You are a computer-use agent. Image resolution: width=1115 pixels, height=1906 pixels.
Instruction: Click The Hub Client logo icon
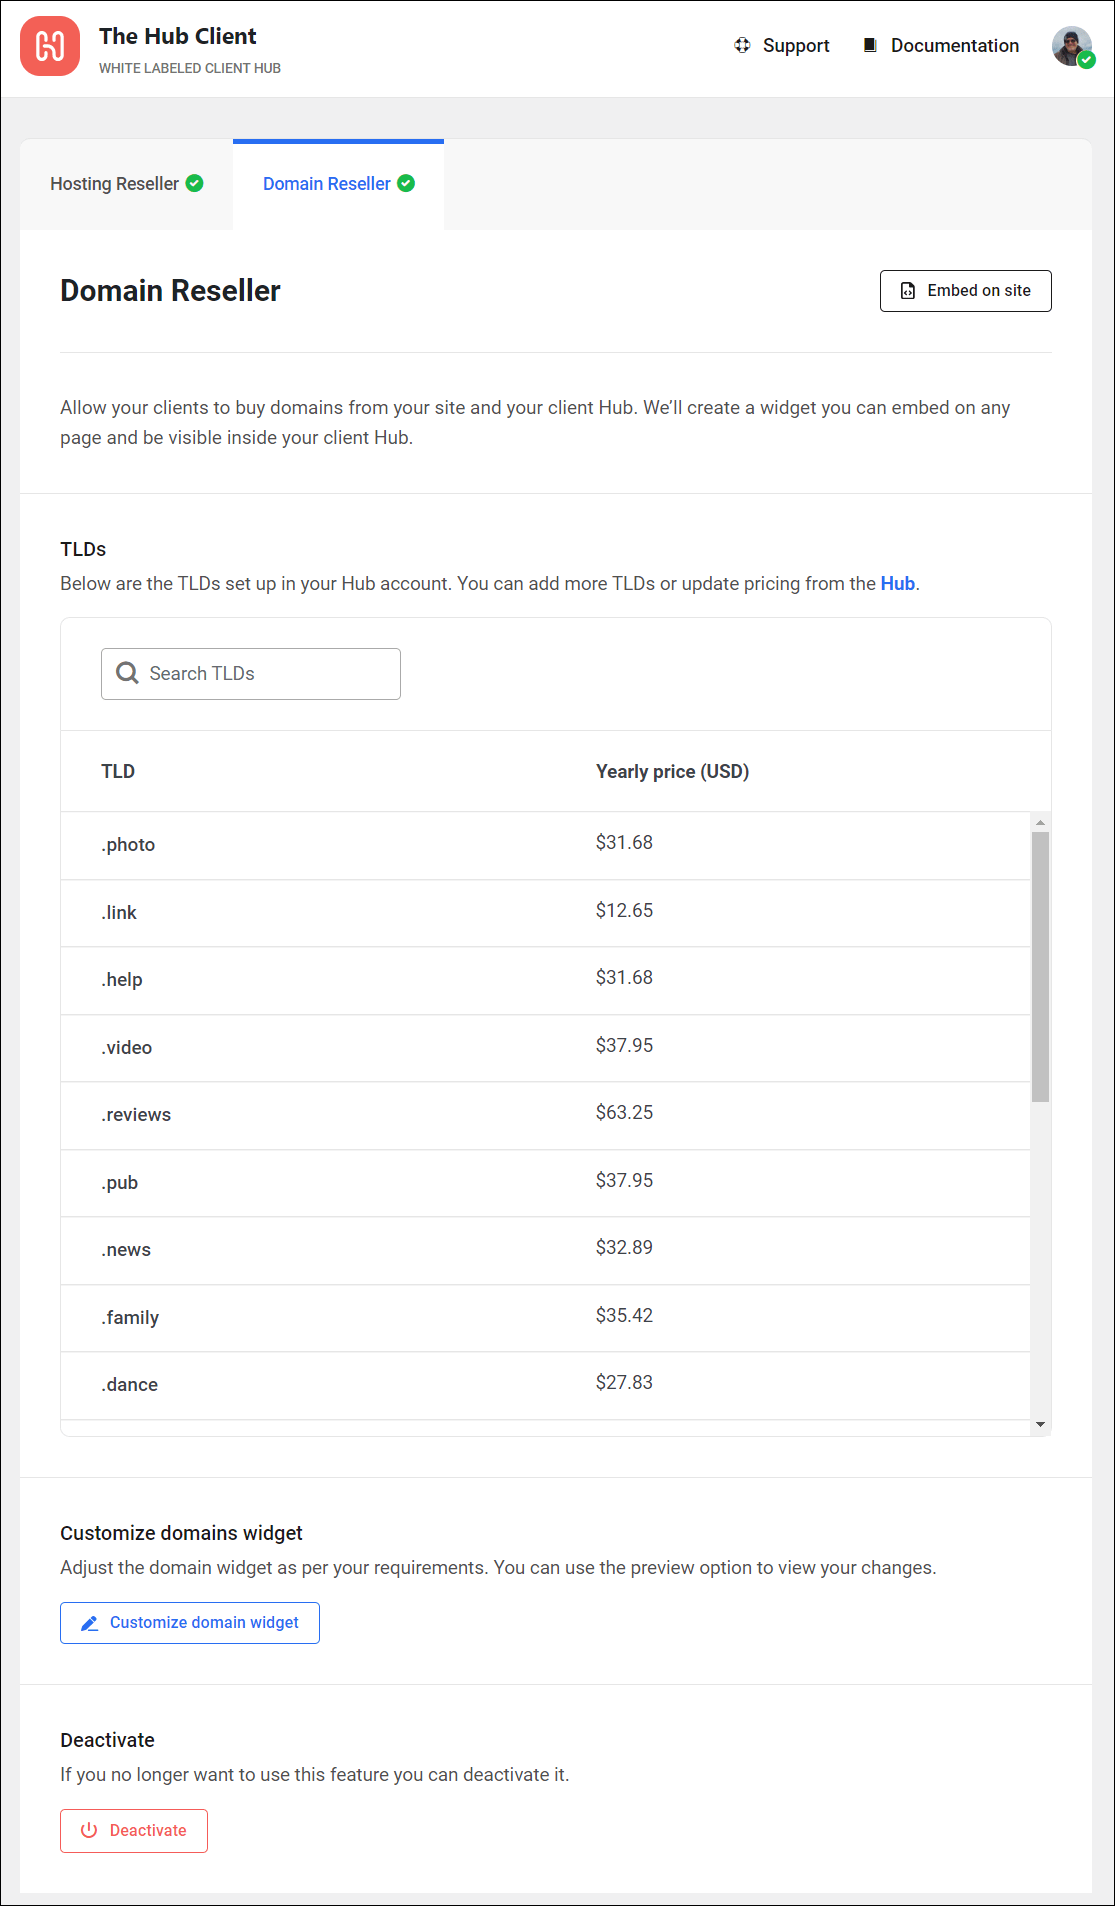pyautogui.click(x=50, y=46)
